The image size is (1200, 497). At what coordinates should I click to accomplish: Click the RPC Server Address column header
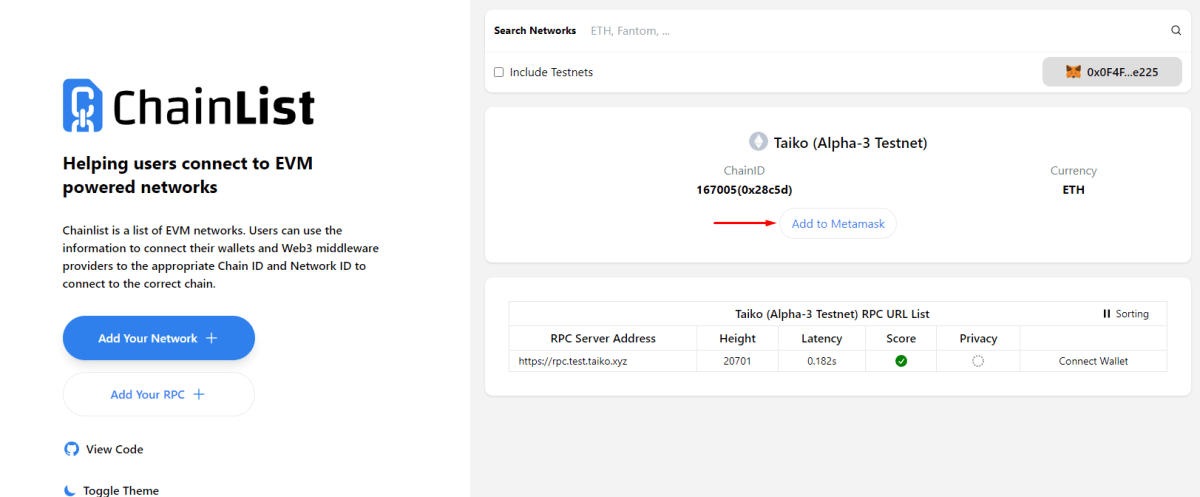click(603, 338)
